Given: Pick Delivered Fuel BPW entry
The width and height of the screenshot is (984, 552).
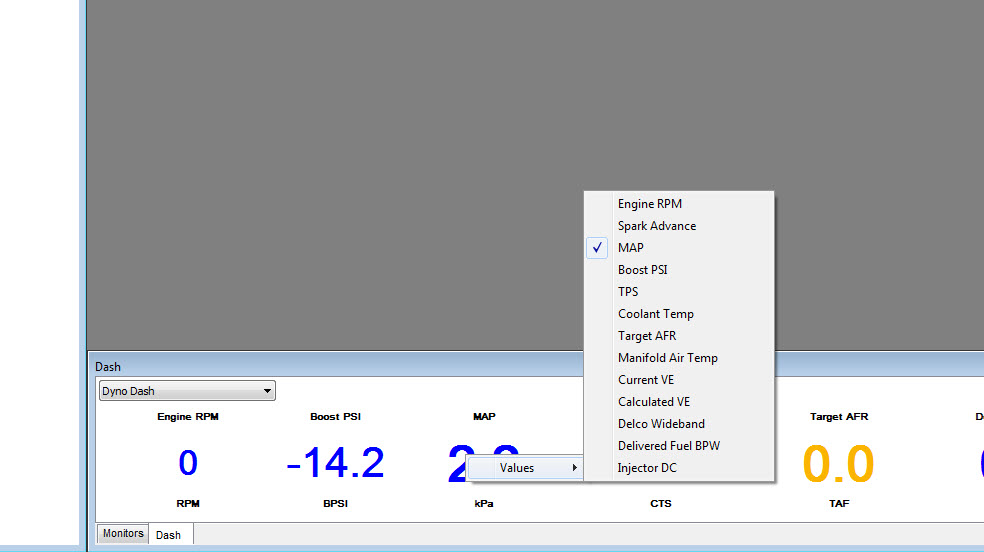Looking at the screenshot, I should [678, 445].
